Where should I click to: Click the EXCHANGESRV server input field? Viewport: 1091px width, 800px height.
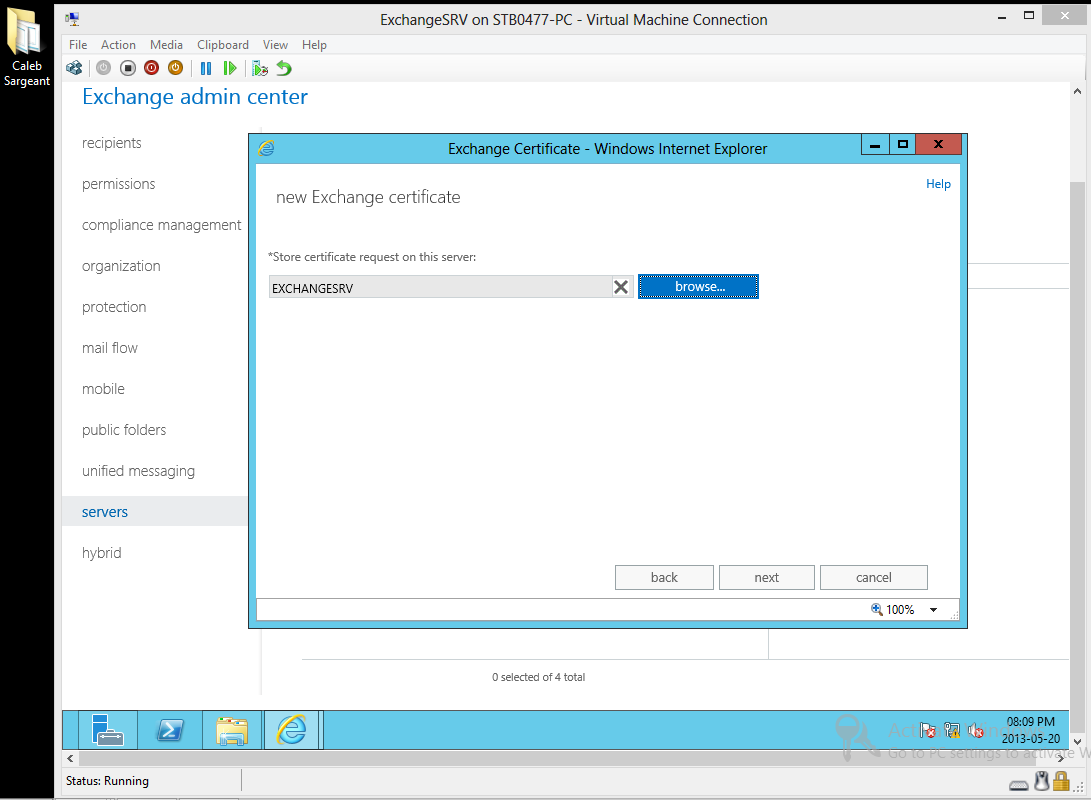pos(440,287)
